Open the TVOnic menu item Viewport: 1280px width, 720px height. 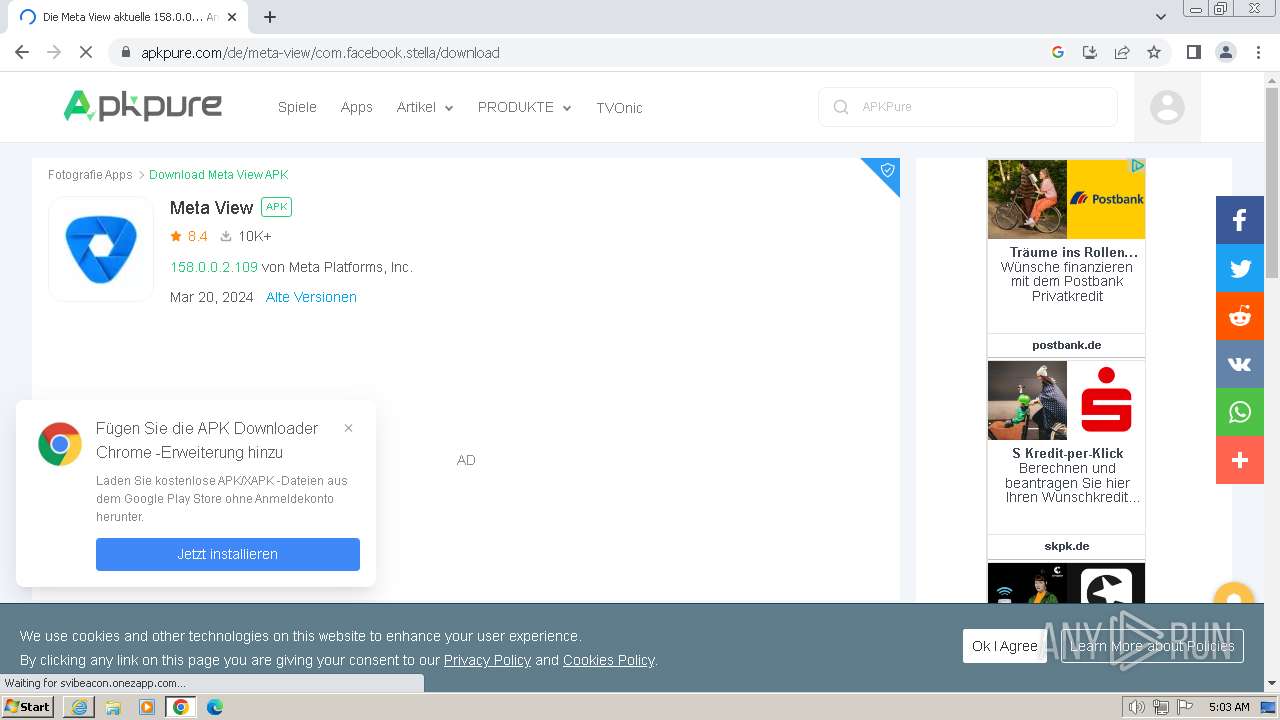point(619,108)
